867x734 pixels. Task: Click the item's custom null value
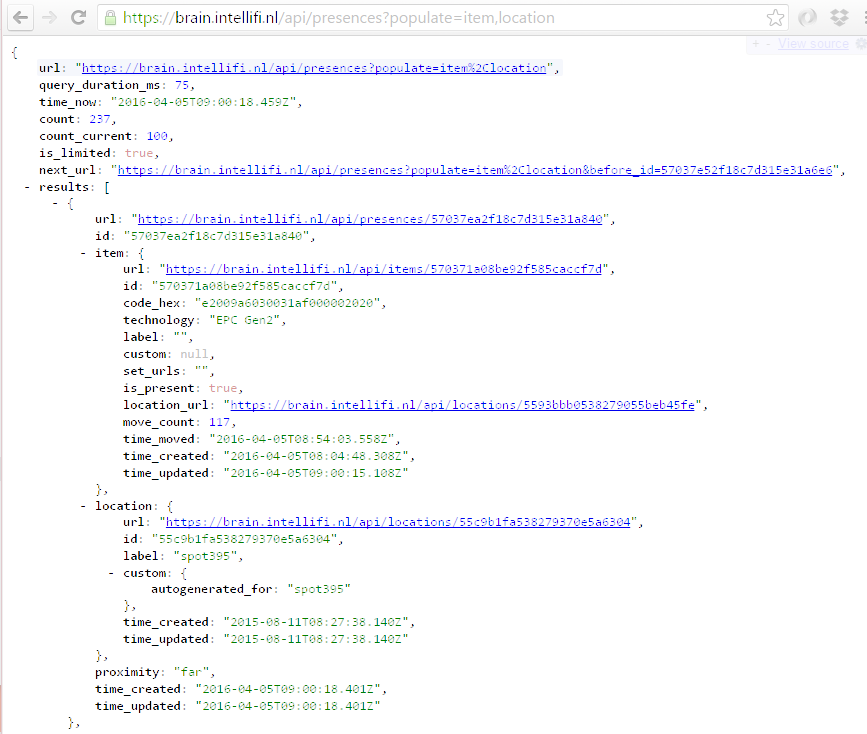[x=194, y=354]
